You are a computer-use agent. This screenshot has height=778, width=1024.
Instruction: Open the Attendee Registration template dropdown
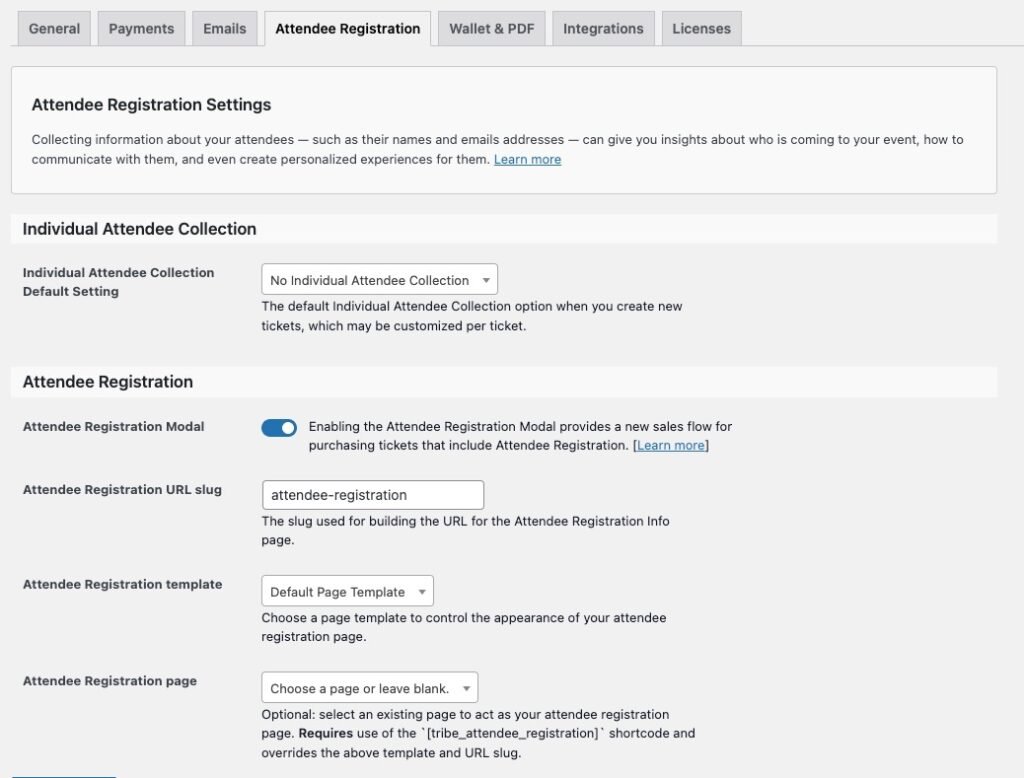coord(346,591)
